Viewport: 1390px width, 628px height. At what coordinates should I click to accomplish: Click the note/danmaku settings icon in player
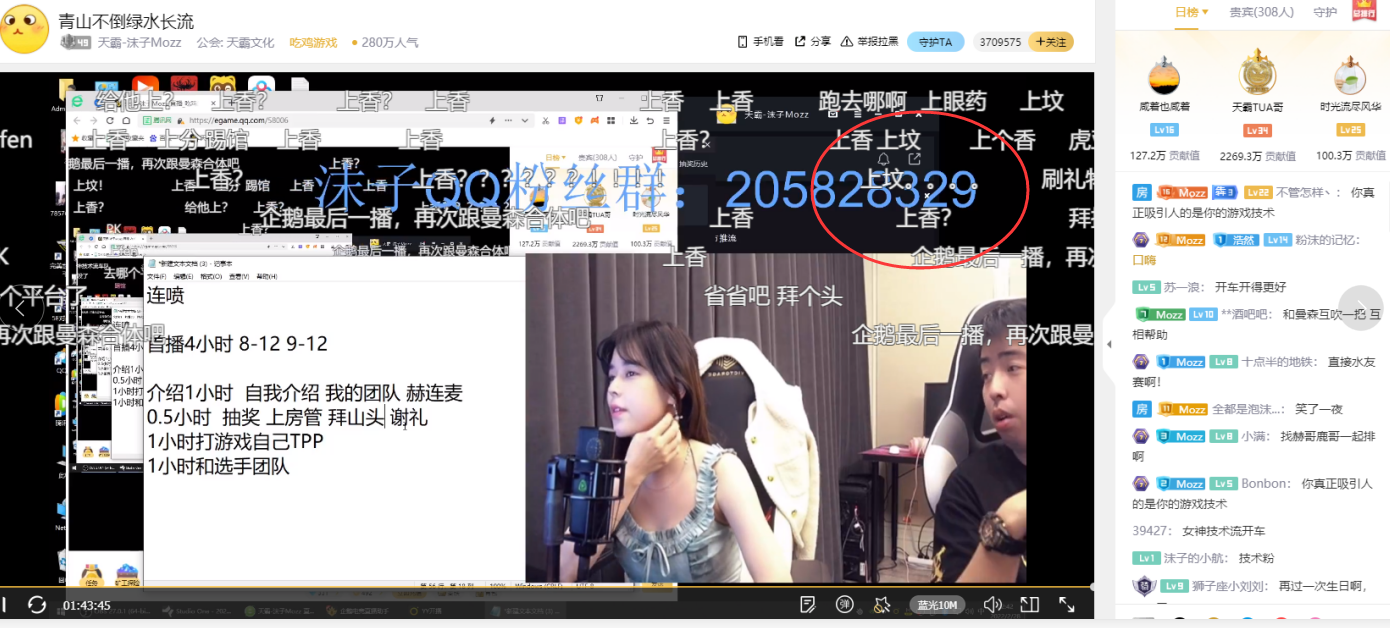click(x=809, y=604)
